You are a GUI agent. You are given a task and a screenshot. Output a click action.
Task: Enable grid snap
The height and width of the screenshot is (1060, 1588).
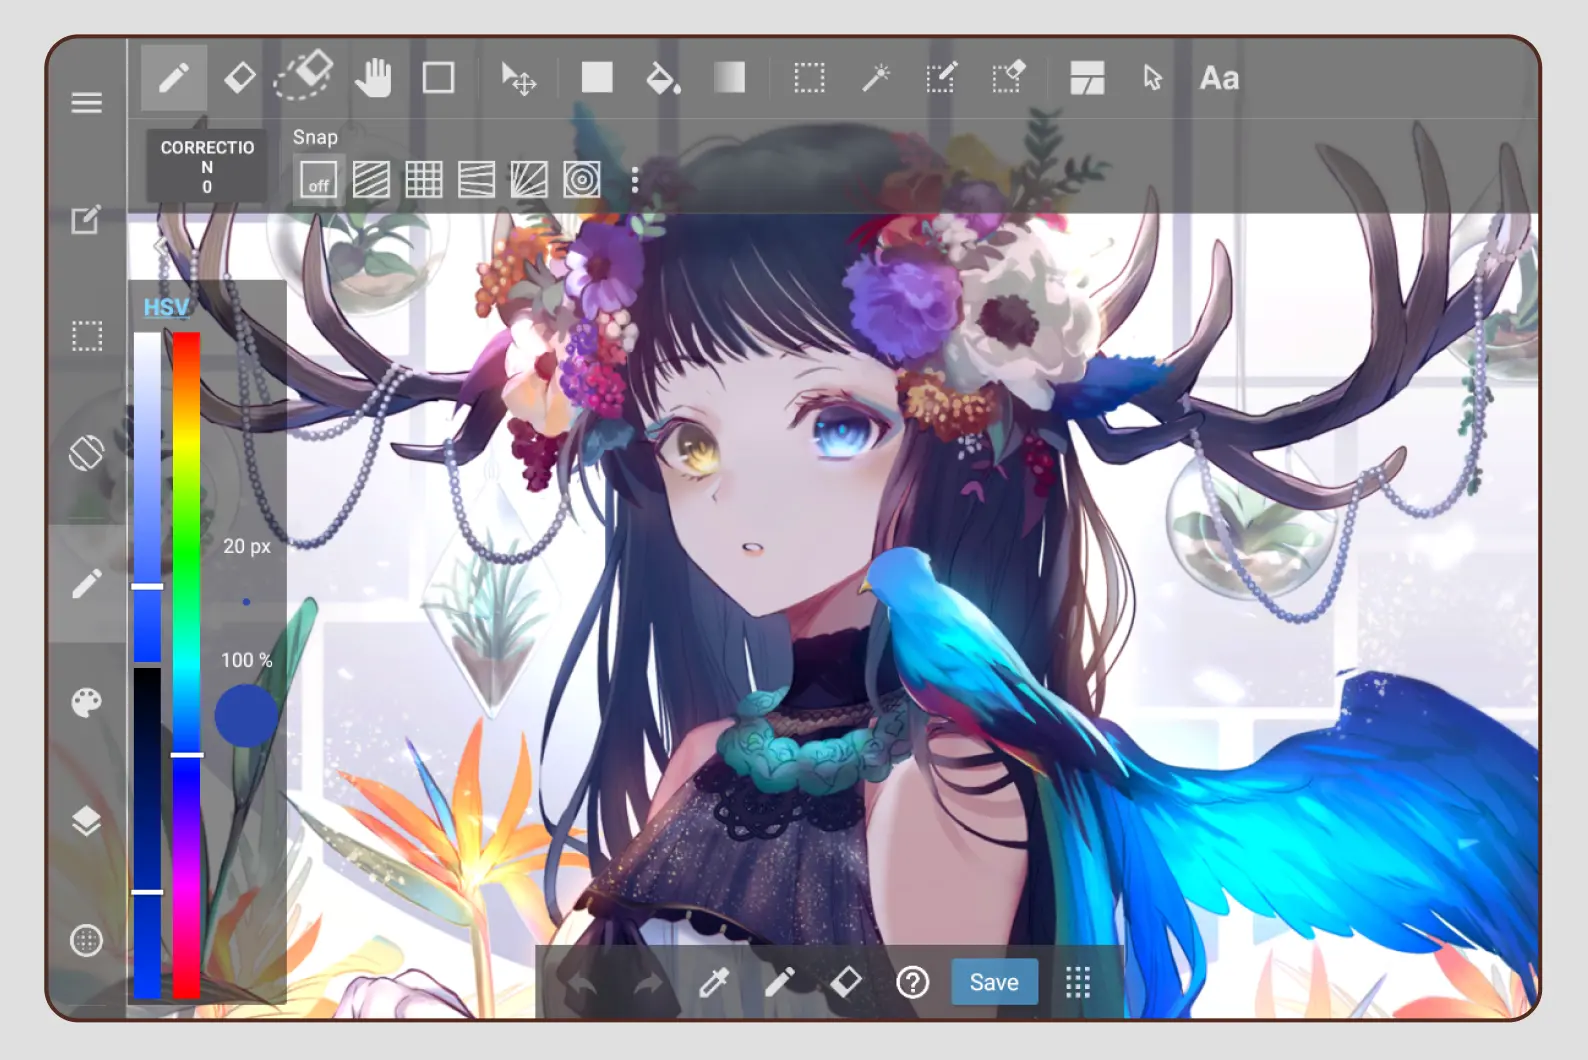424,180
